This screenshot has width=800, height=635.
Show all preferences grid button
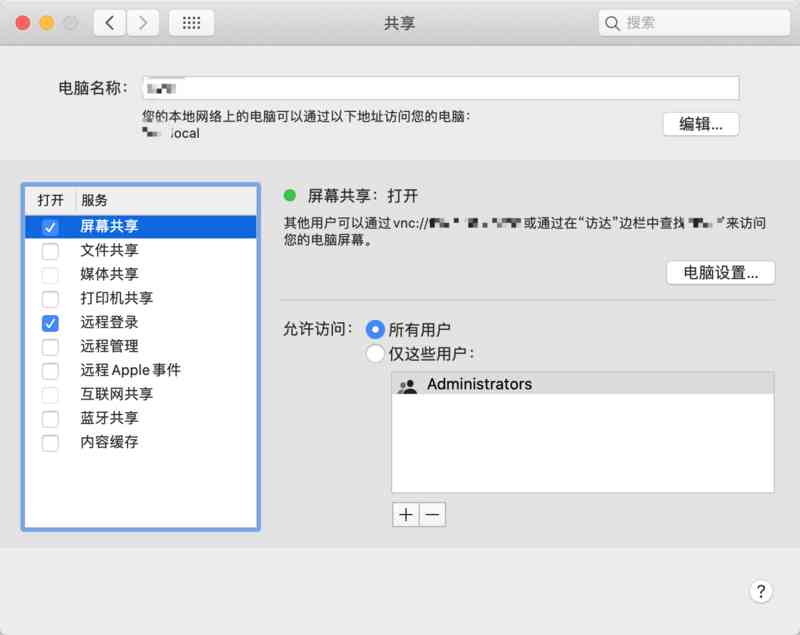pyautogui.click(x=191, y=22)
